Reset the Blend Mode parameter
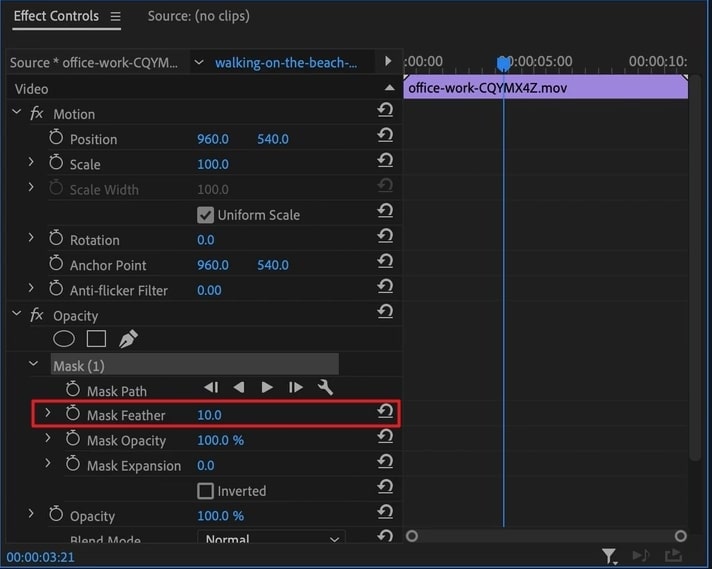Screen dimensions: 712x569 click(385, 536)
